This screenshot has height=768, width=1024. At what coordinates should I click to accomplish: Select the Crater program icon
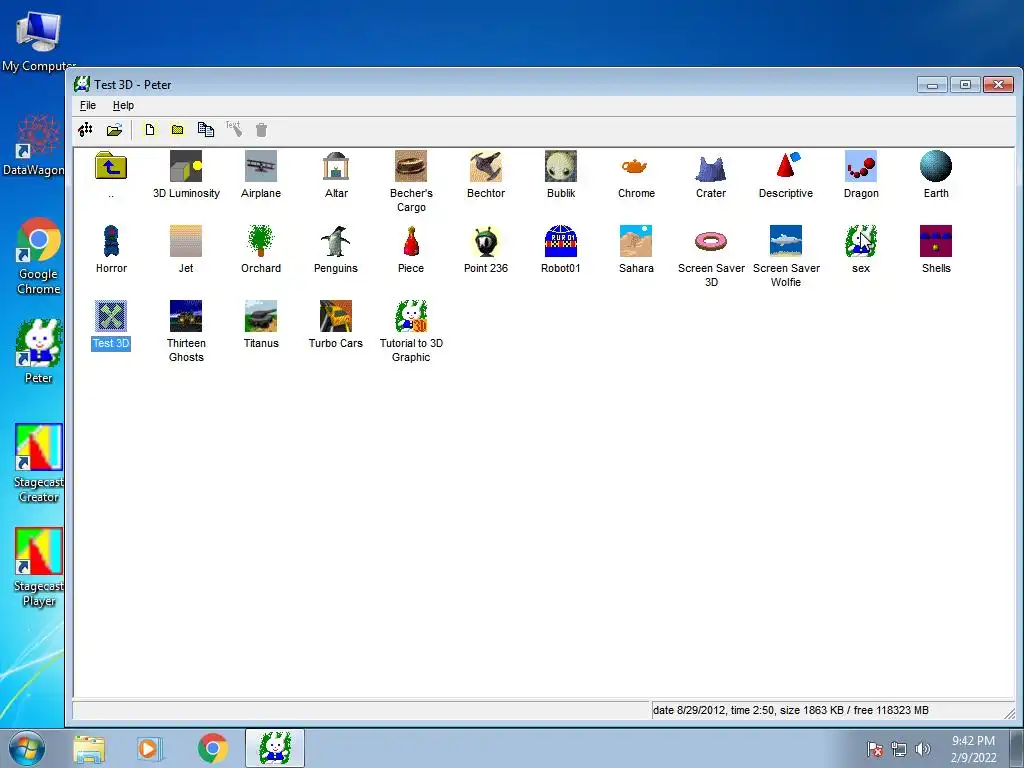click(x=711, y=166)
